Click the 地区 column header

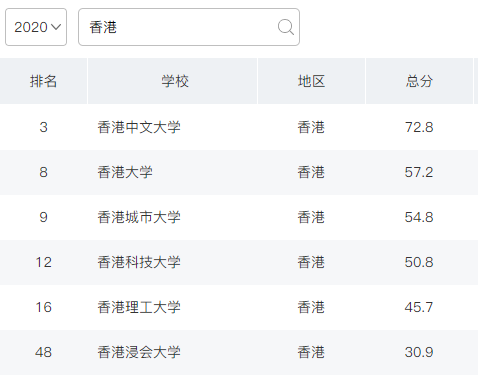311,81
